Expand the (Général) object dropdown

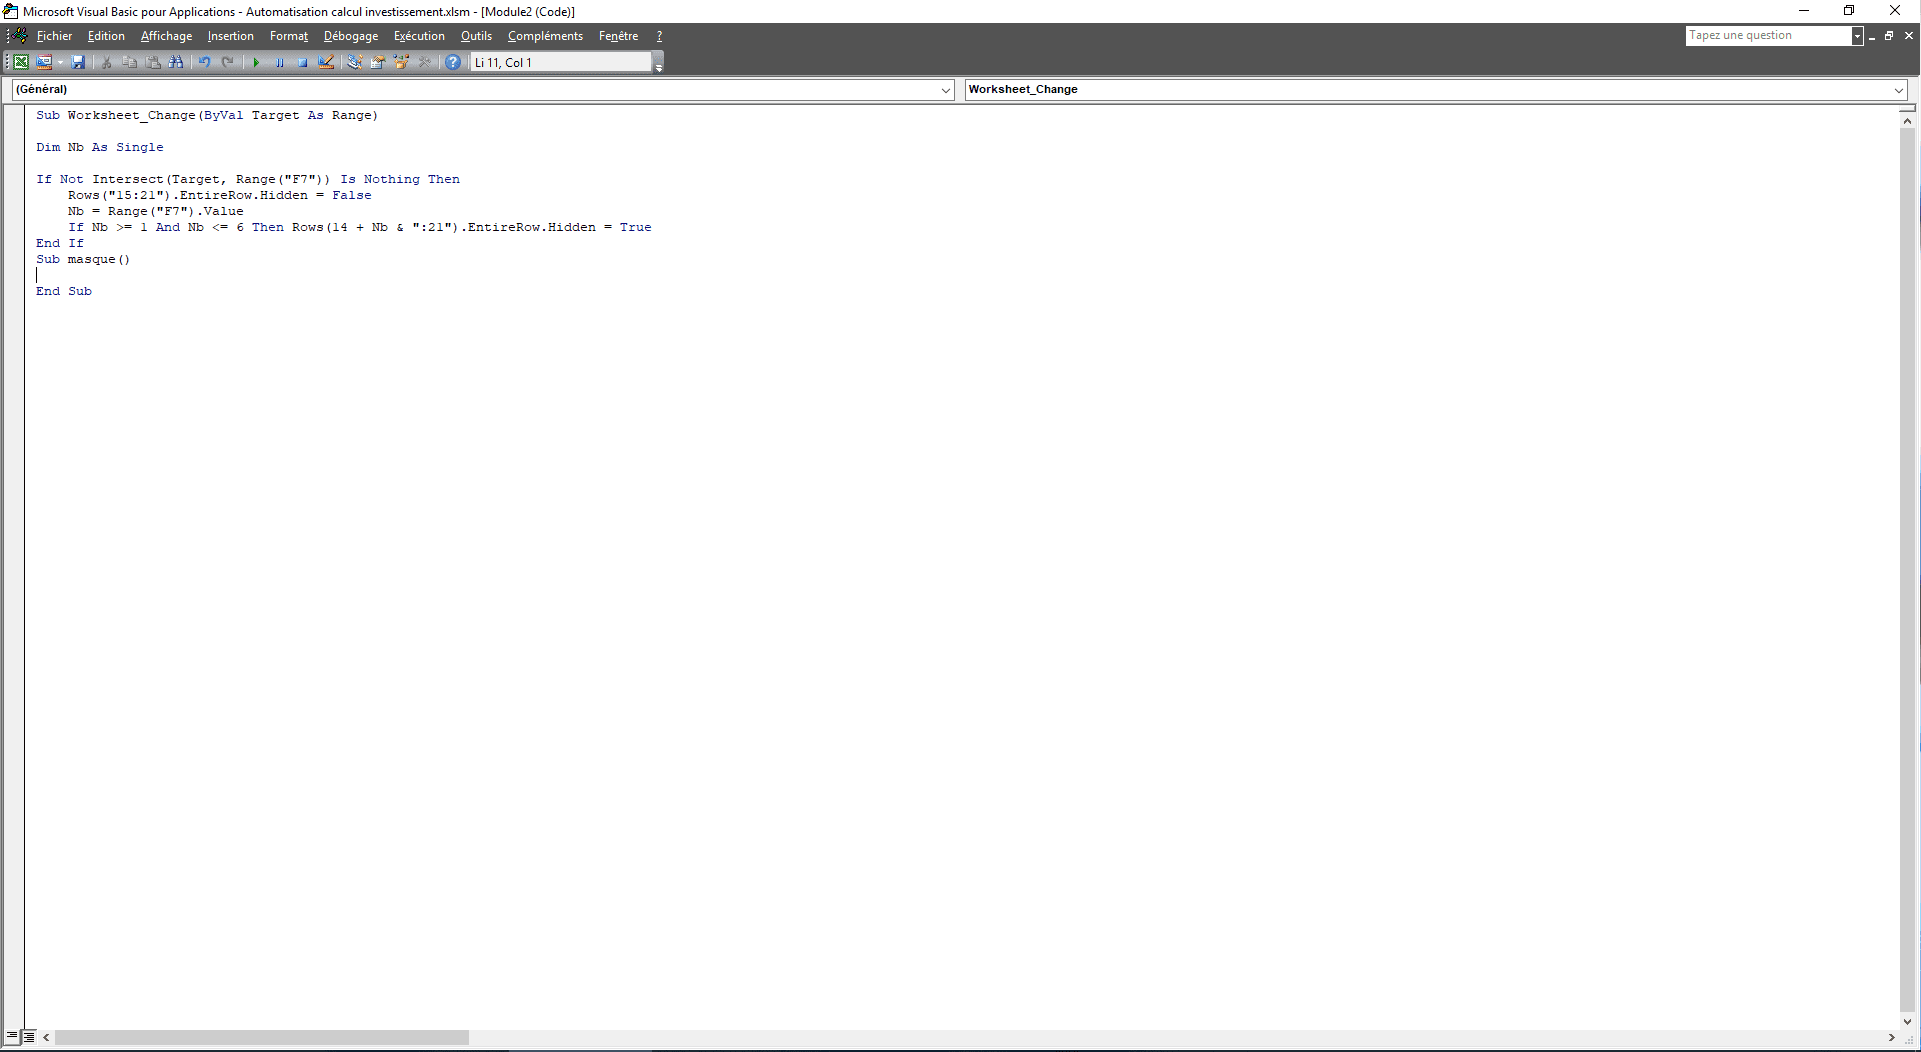click(x=945, y=90)
